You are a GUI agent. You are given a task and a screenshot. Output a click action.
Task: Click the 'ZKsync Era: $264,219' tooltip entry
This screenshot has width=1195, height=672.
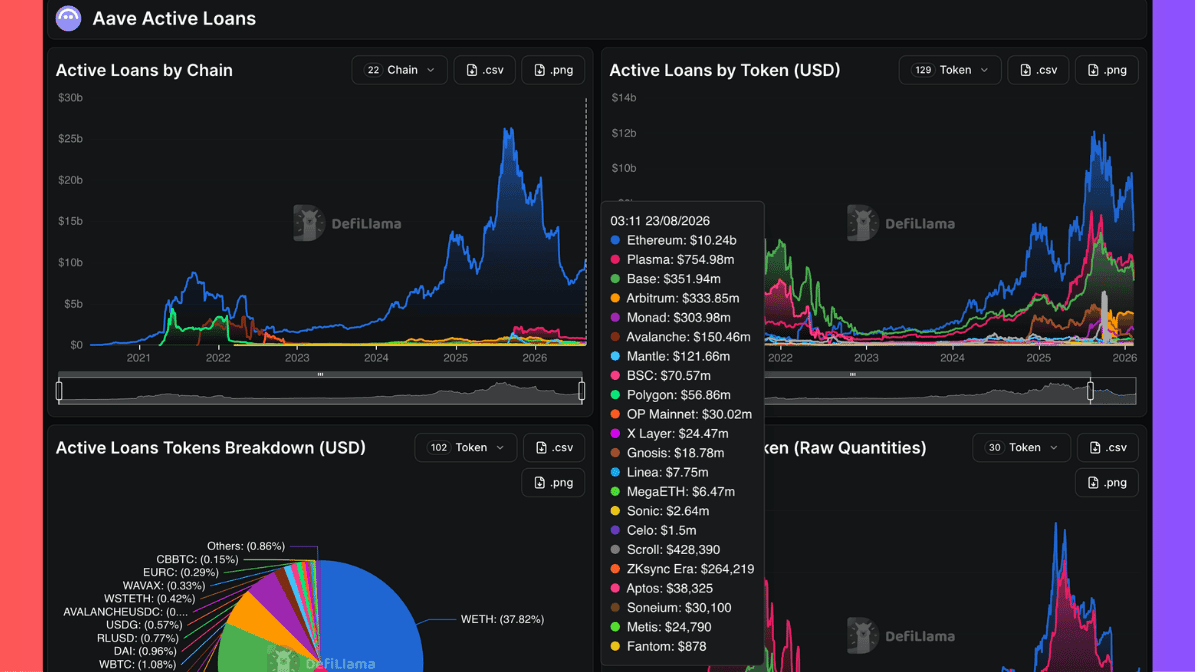click(x=682, y=569)
